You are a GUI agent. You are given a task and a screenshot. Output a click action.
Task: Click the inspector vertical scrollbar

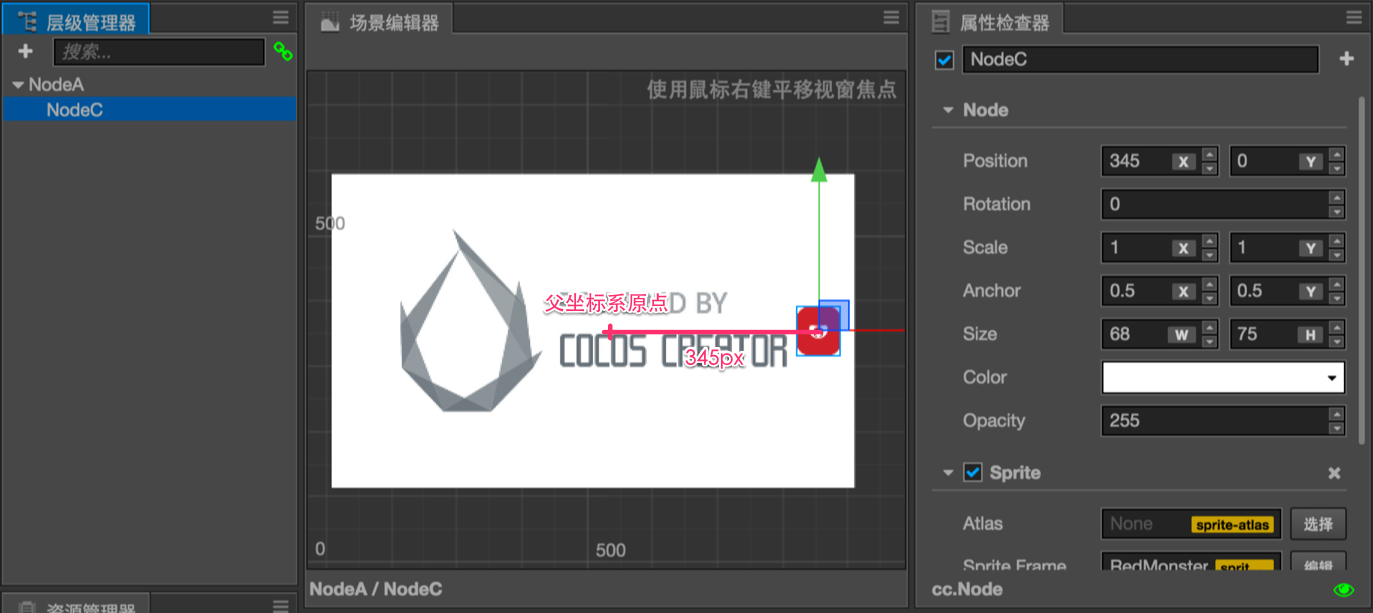click(1361, 270)
